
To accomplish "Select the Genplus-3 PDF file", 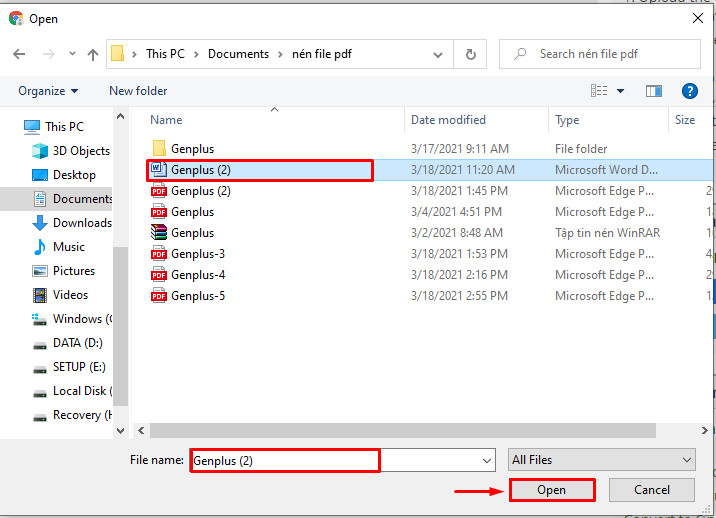I will pyautogui.click(x=197, y=254).
